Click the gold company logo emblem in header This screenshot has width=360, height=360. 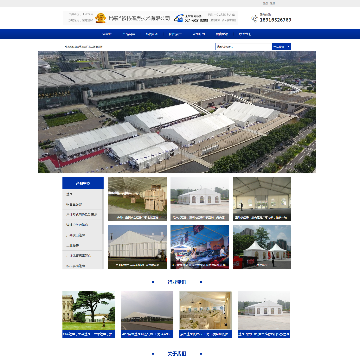(x=100, y=18)
